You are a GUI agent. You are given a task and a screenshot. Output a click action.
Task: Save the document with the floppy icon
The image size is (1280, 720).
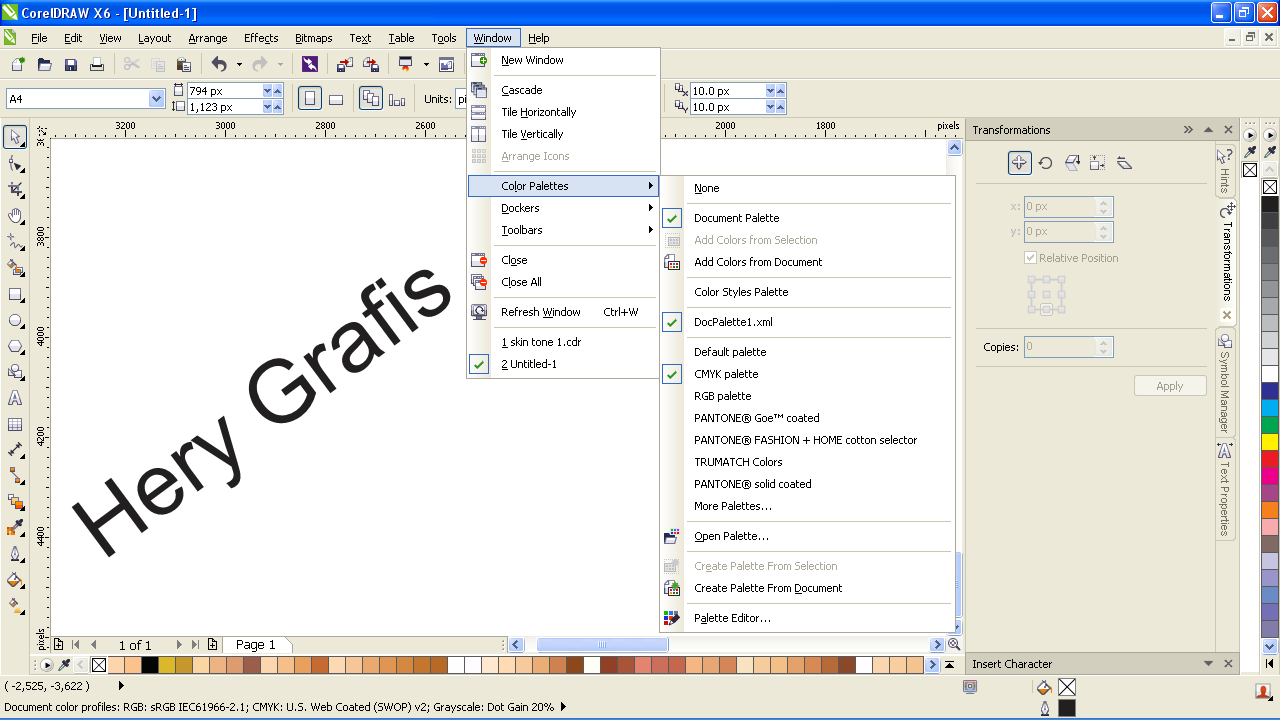point(71,64)
